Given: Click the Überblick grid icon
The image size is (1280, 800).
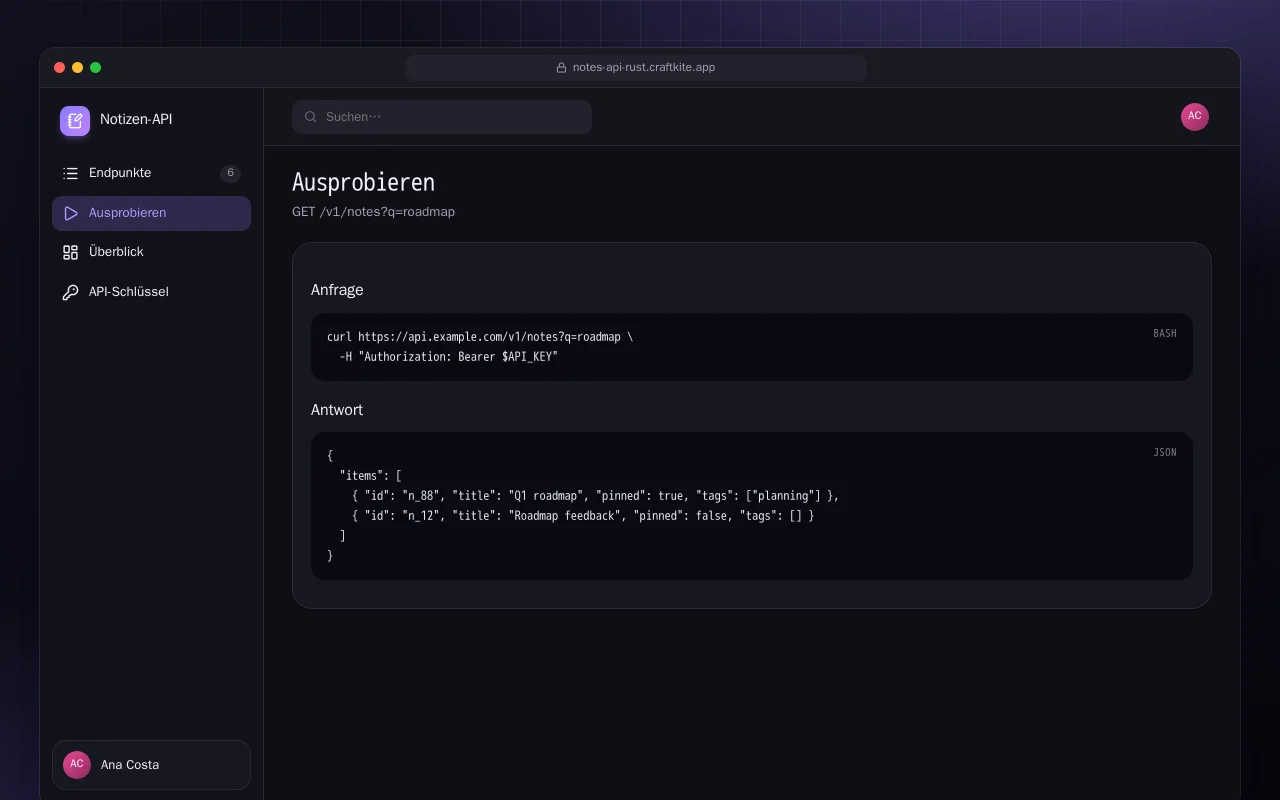Looking at the screenshot, I should pos(70,252).
